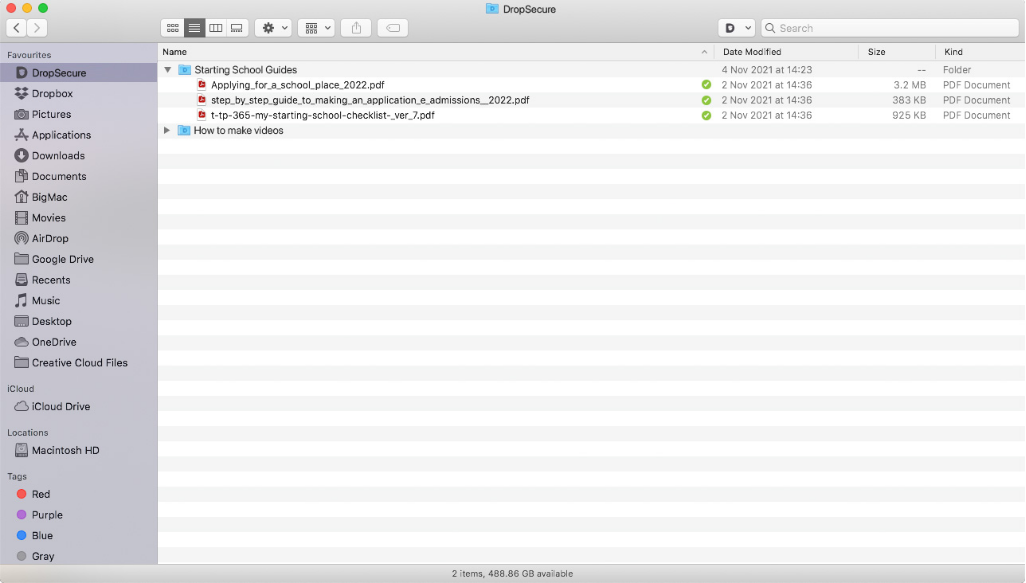
Task: Select Applying_for_a_school_place_2022.pdf
Action: click(x=298, y=85)
